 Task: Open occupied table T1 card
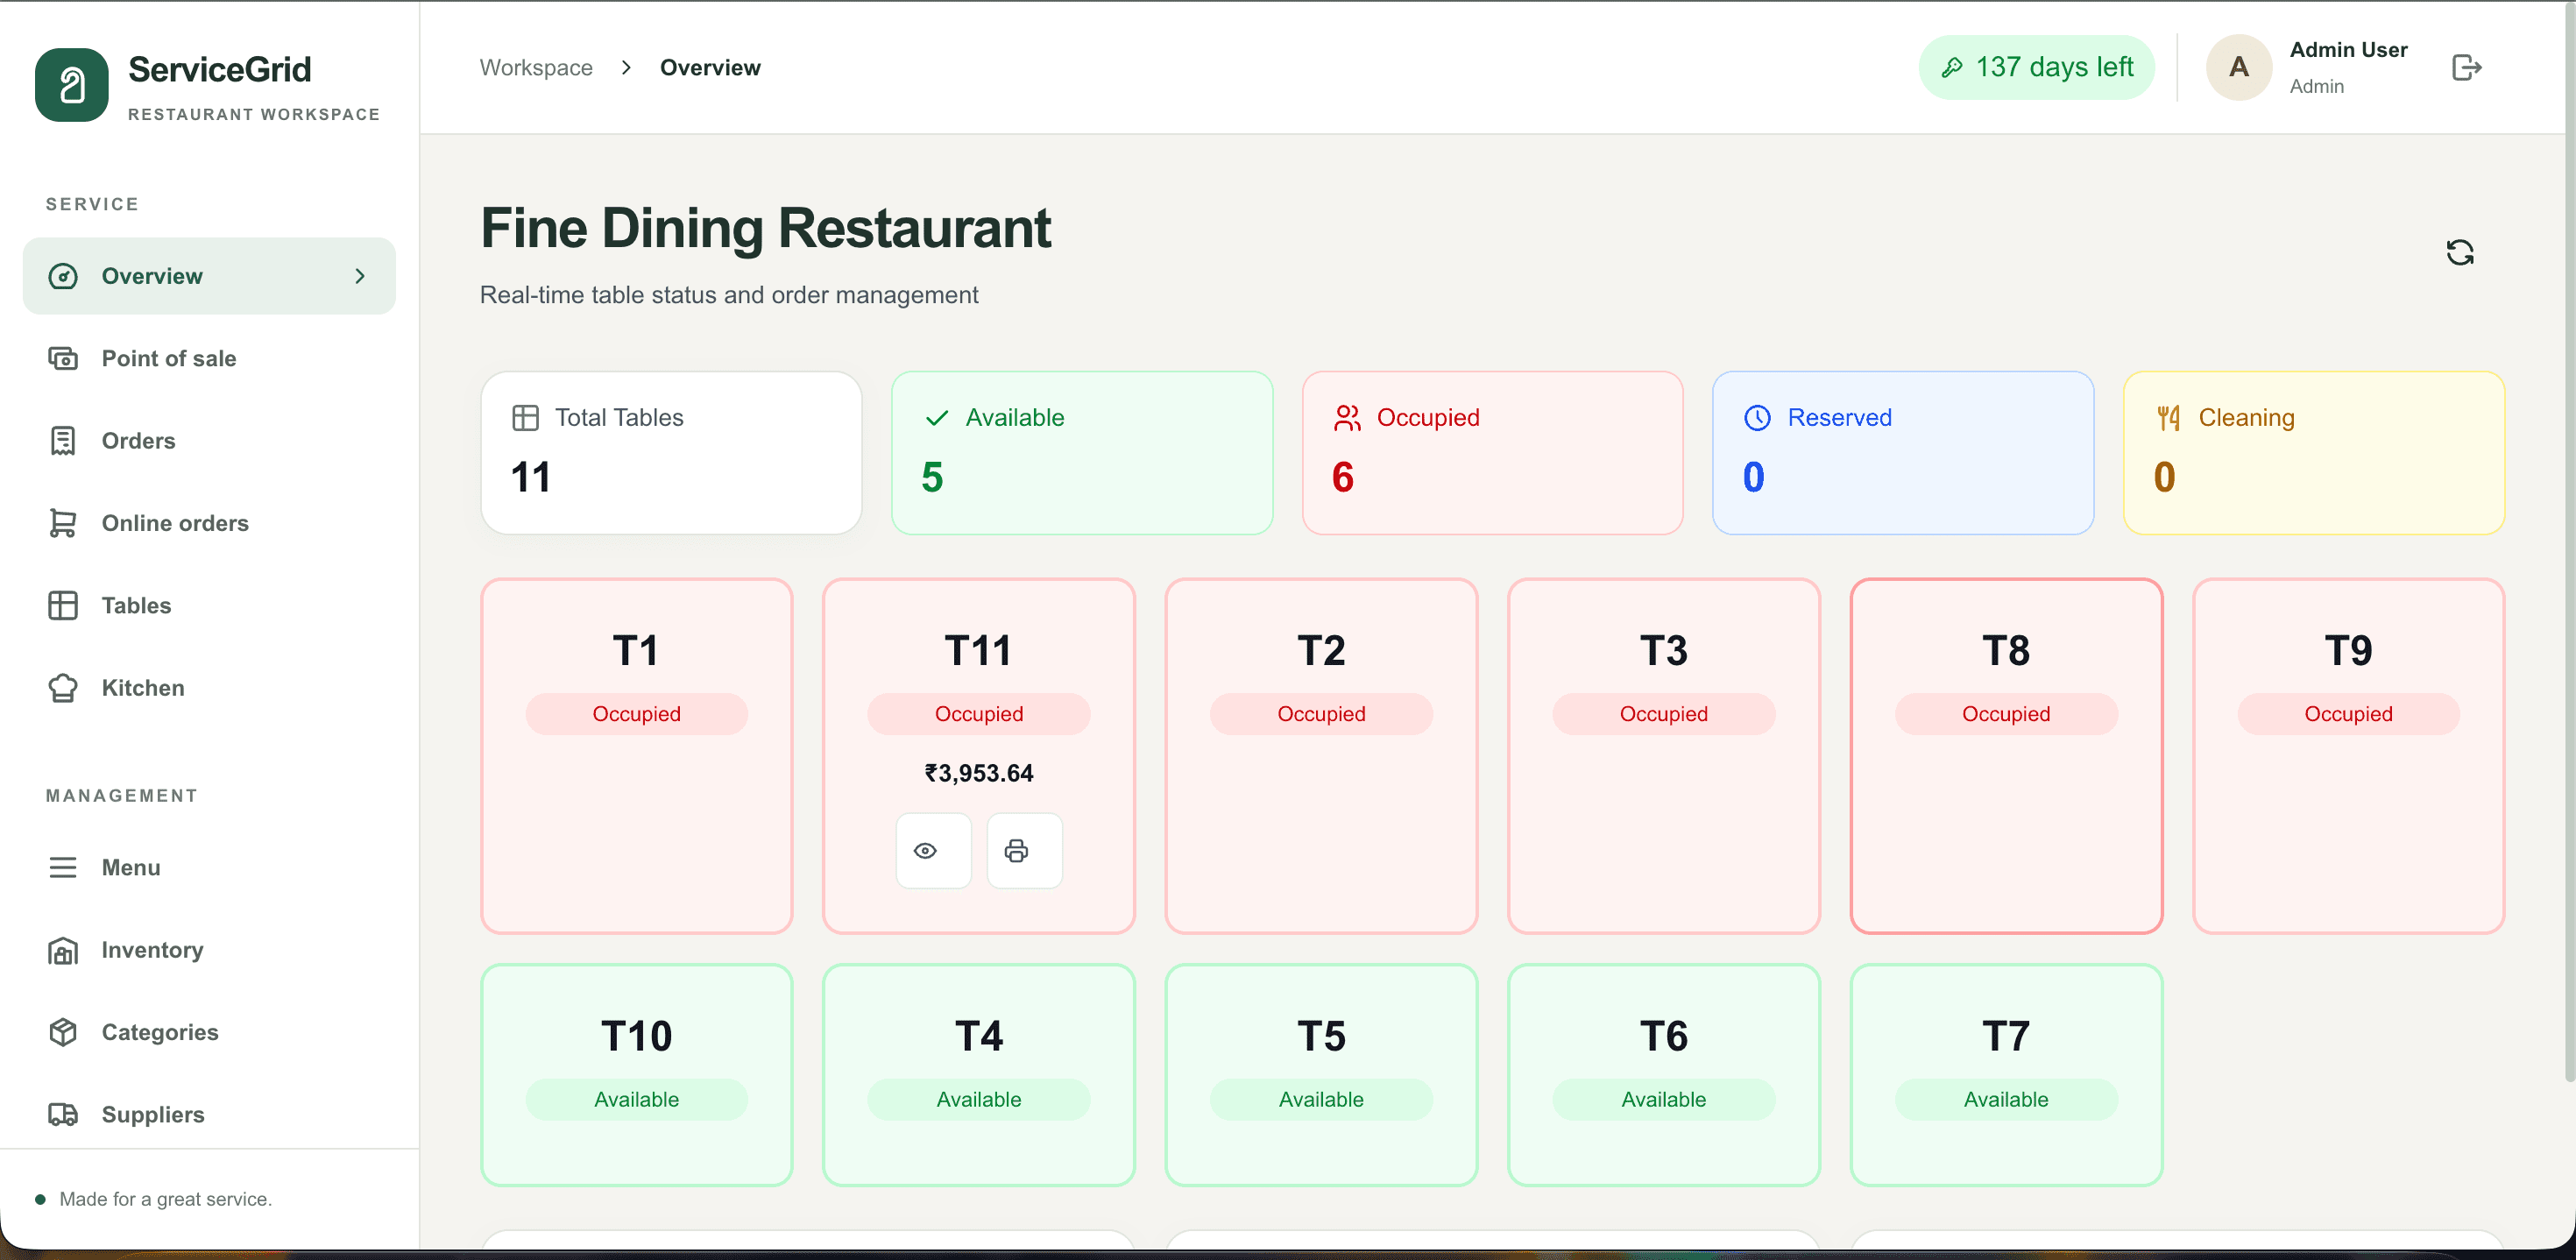tap(637, 756)
